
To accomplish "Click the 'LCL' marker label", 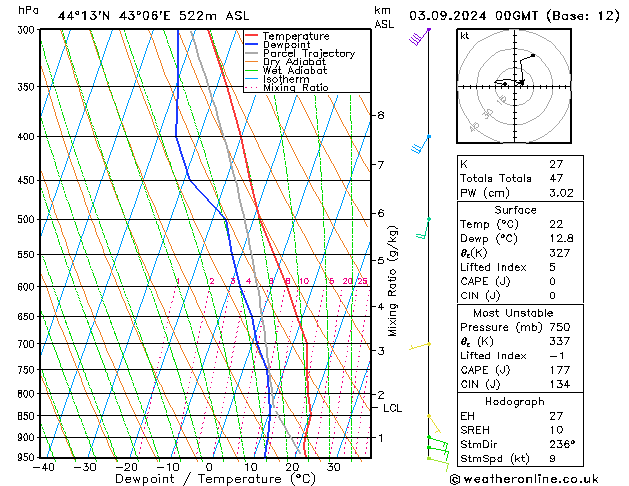I will coord(392,408).
